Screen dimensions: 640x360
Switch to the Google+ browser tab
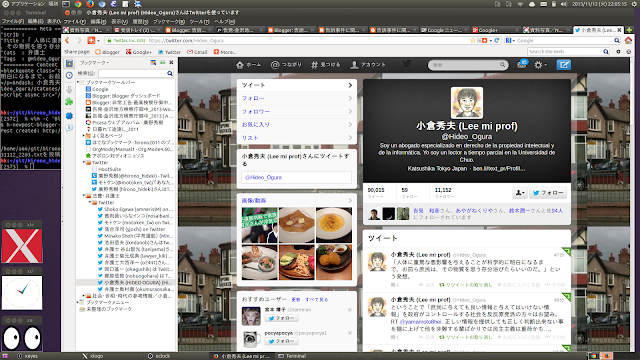(x=496, y=30)
